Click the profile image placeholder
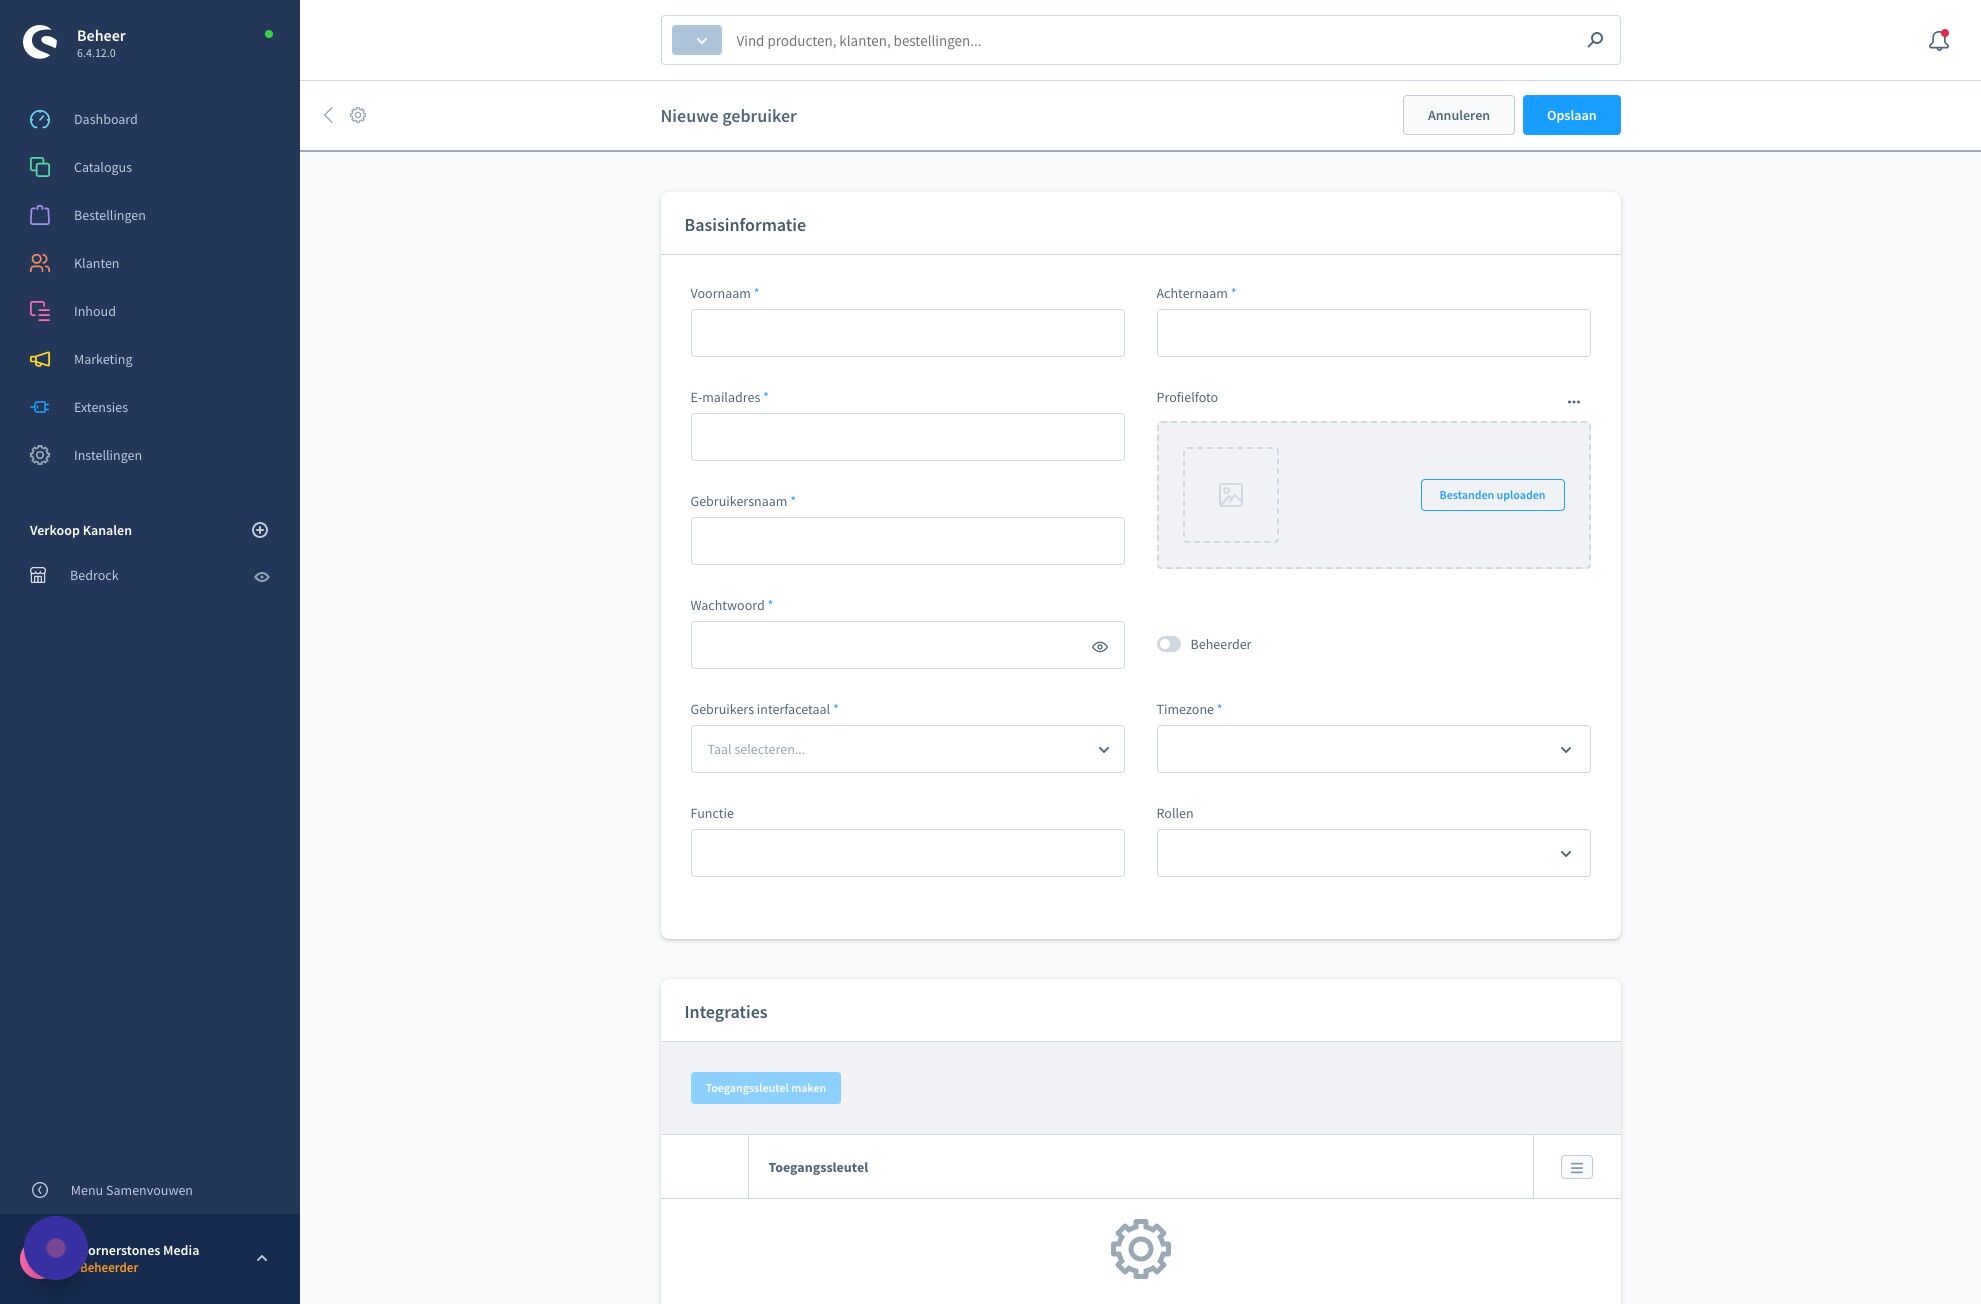 1231,495
